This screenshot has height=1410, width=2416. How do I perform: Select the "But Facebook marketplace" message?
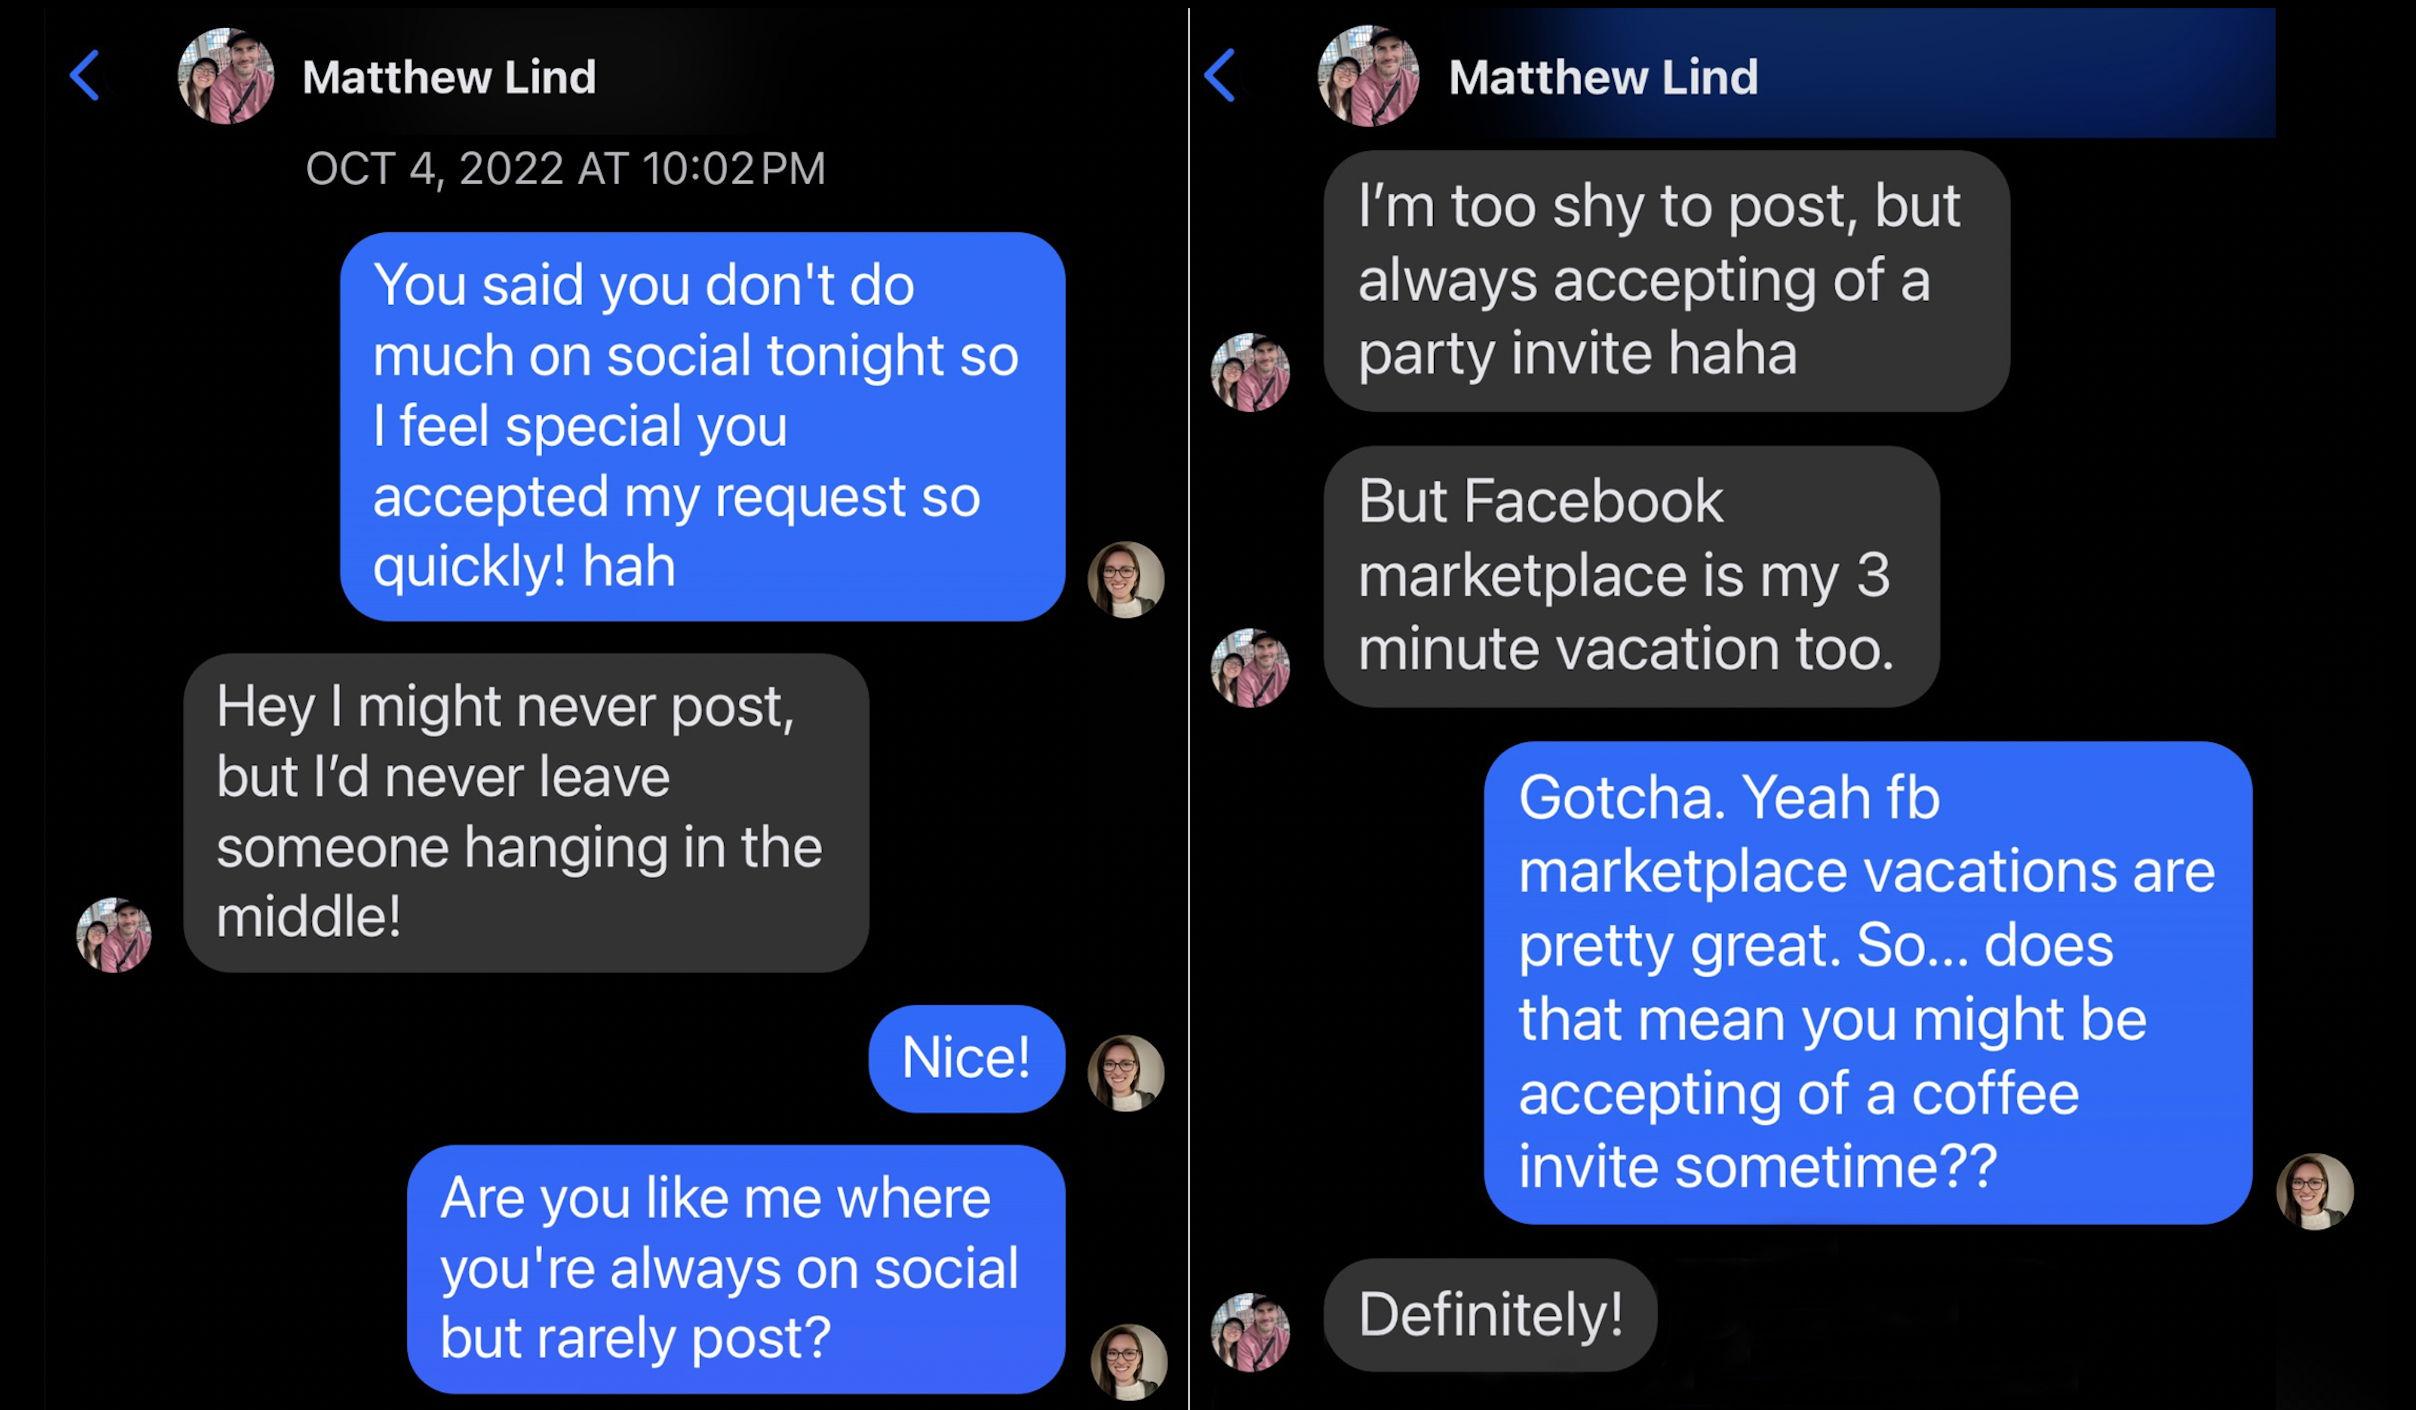click(1631, 576)
